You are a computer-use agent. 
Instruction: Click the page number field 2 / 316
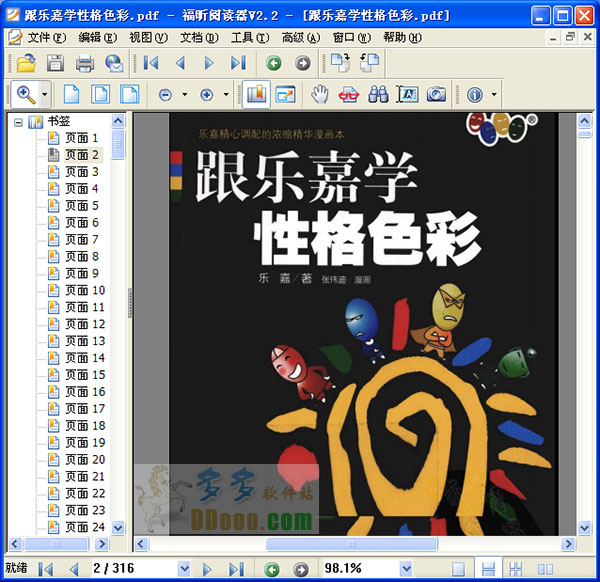pos(135,569)
